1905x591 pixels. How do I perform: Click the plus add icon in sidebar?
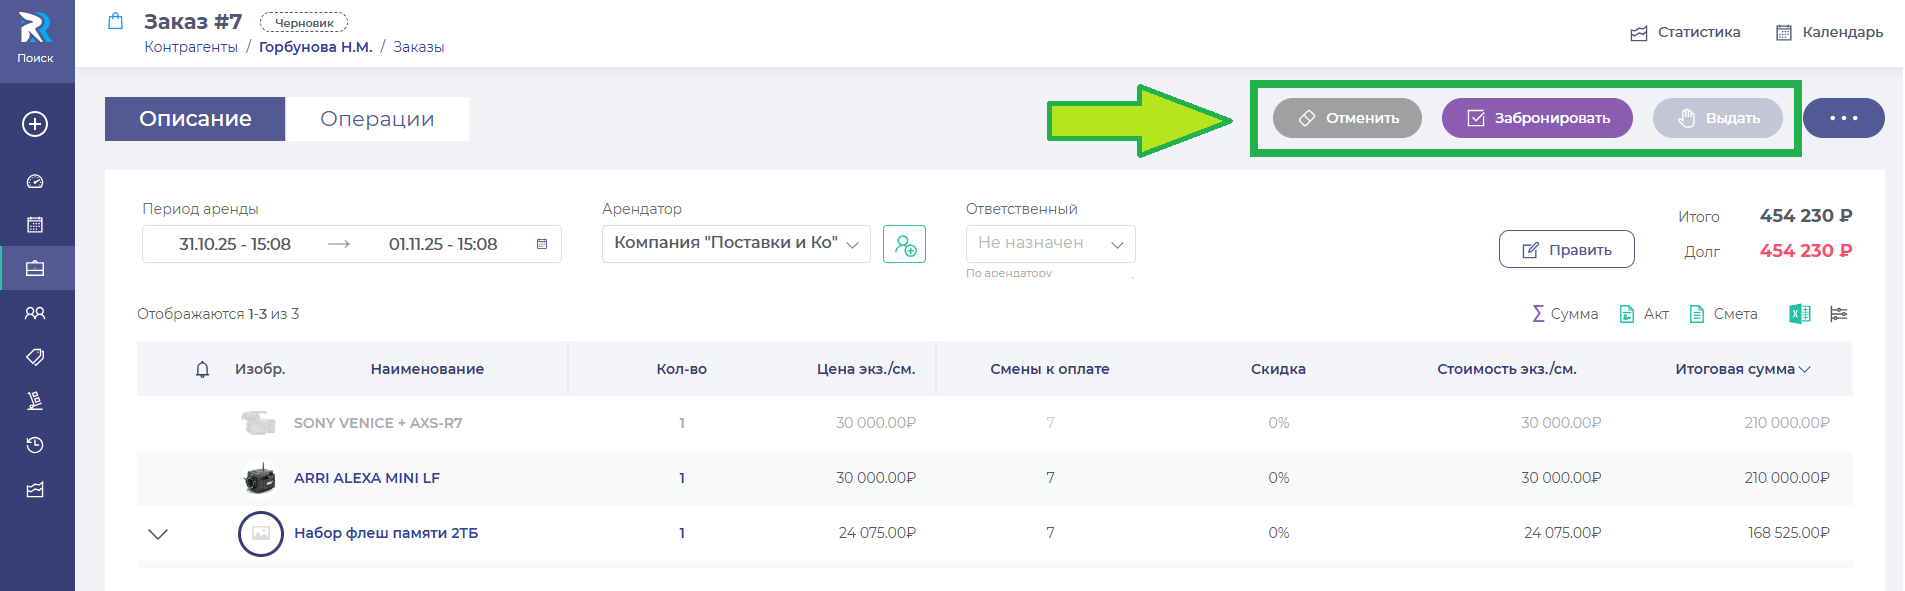[x=35, y=124]
